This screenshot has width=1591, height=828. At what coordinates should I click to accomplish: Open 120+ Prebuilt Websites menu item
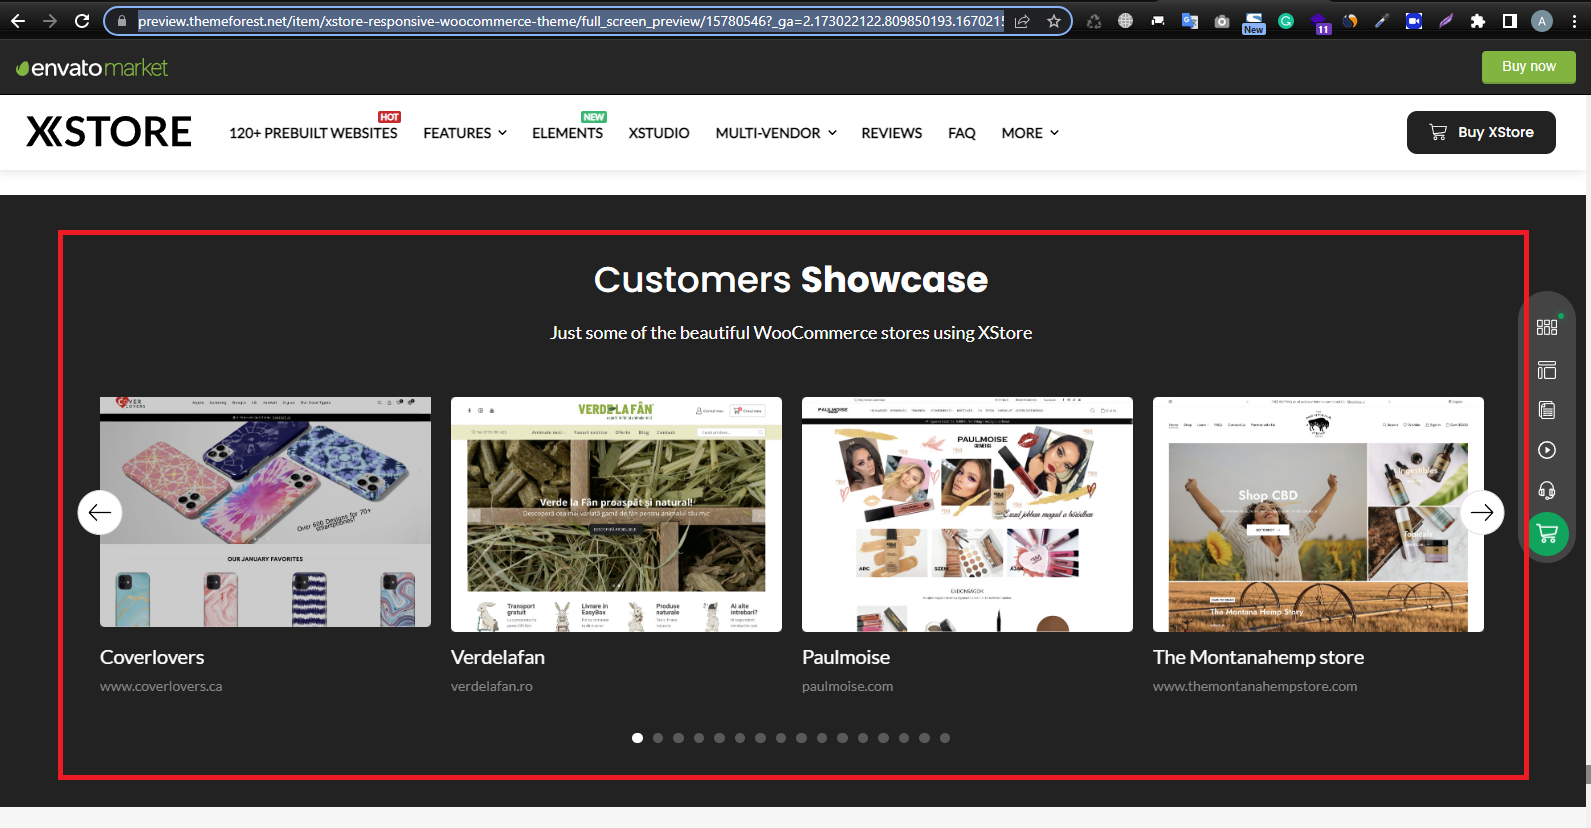coord(313,133)
